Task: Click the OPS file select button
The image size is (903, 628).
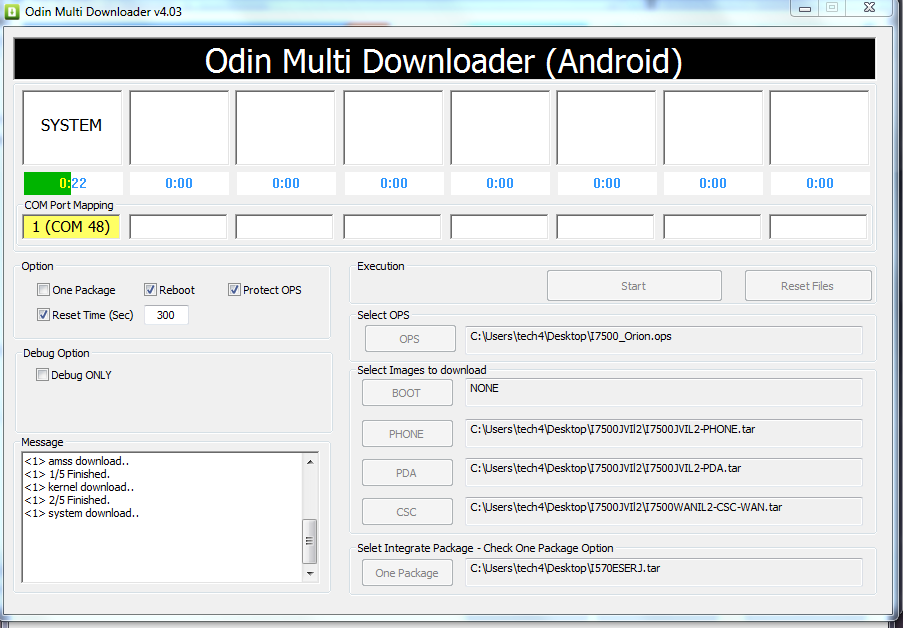Action: [409, 339]
